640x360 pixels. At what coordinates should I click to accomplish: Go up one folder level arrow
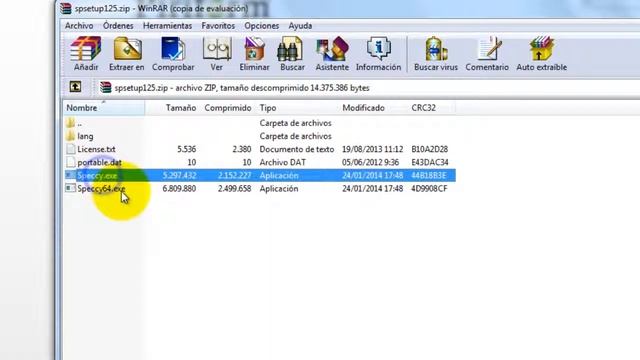point(75,87)
